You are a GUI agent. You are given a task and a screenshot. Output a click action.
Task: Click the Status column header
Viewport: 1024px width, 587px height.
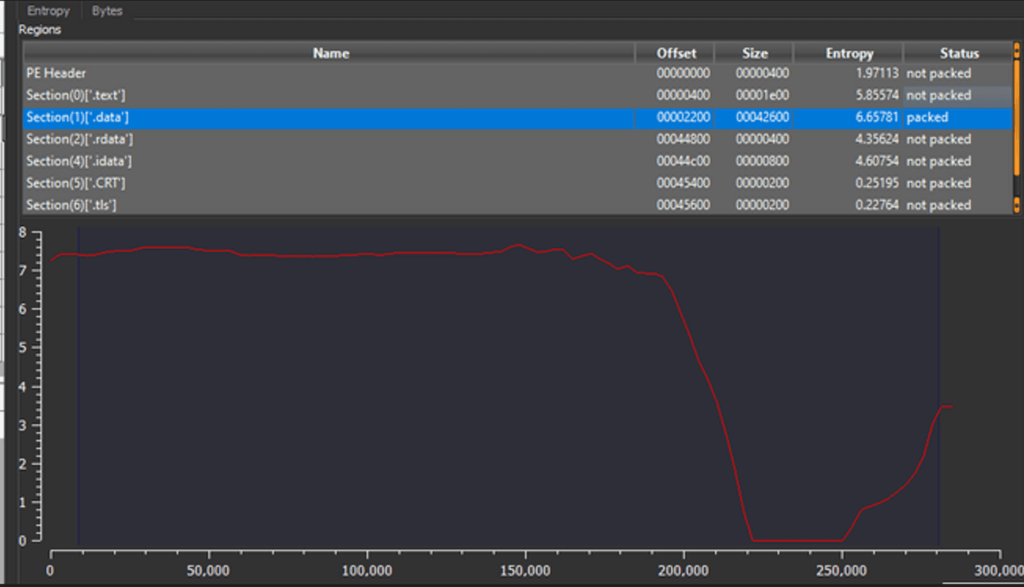959,53
